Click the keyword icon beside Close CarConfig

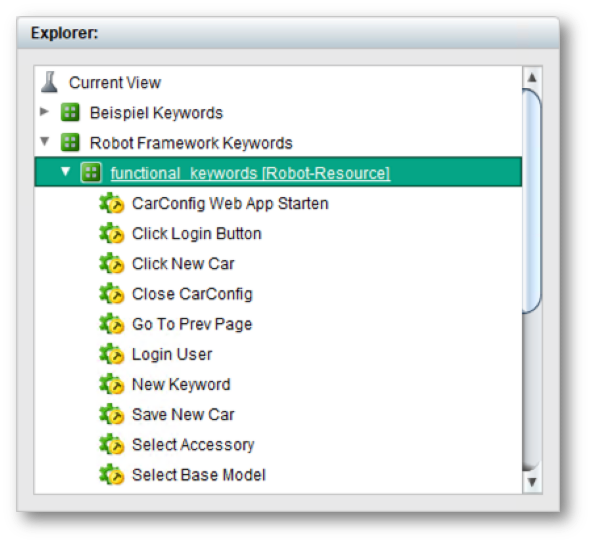tap(112, 294)
